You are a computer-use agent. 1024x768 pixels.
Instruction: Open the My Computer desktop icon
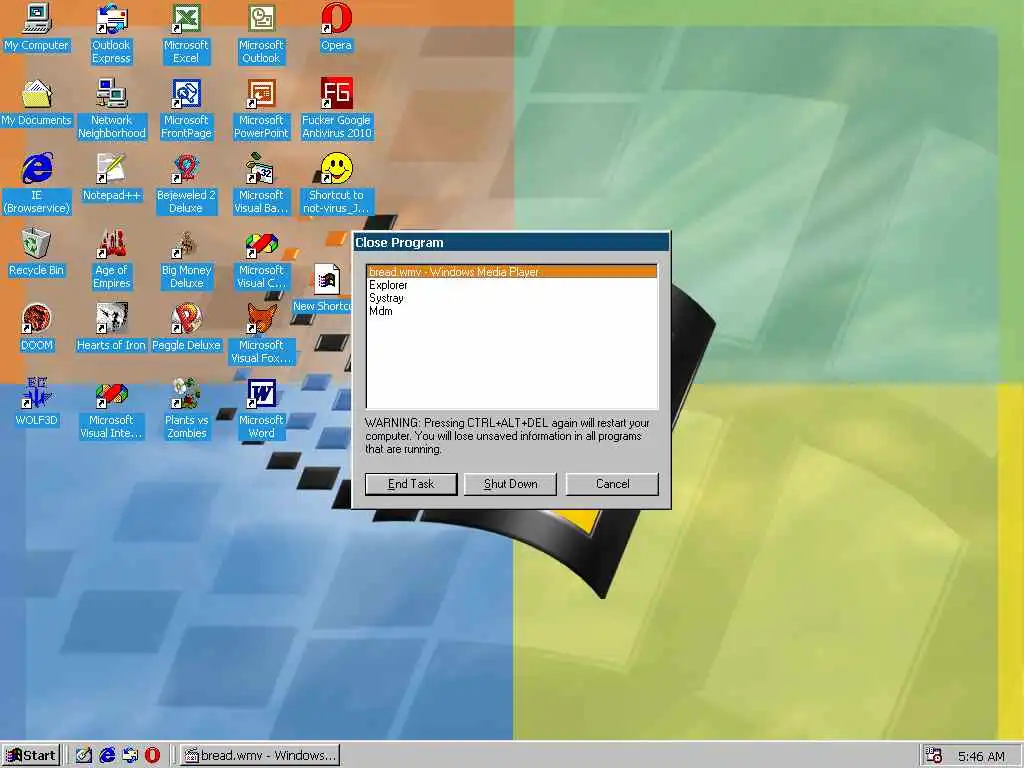click(x=37, y=28)
